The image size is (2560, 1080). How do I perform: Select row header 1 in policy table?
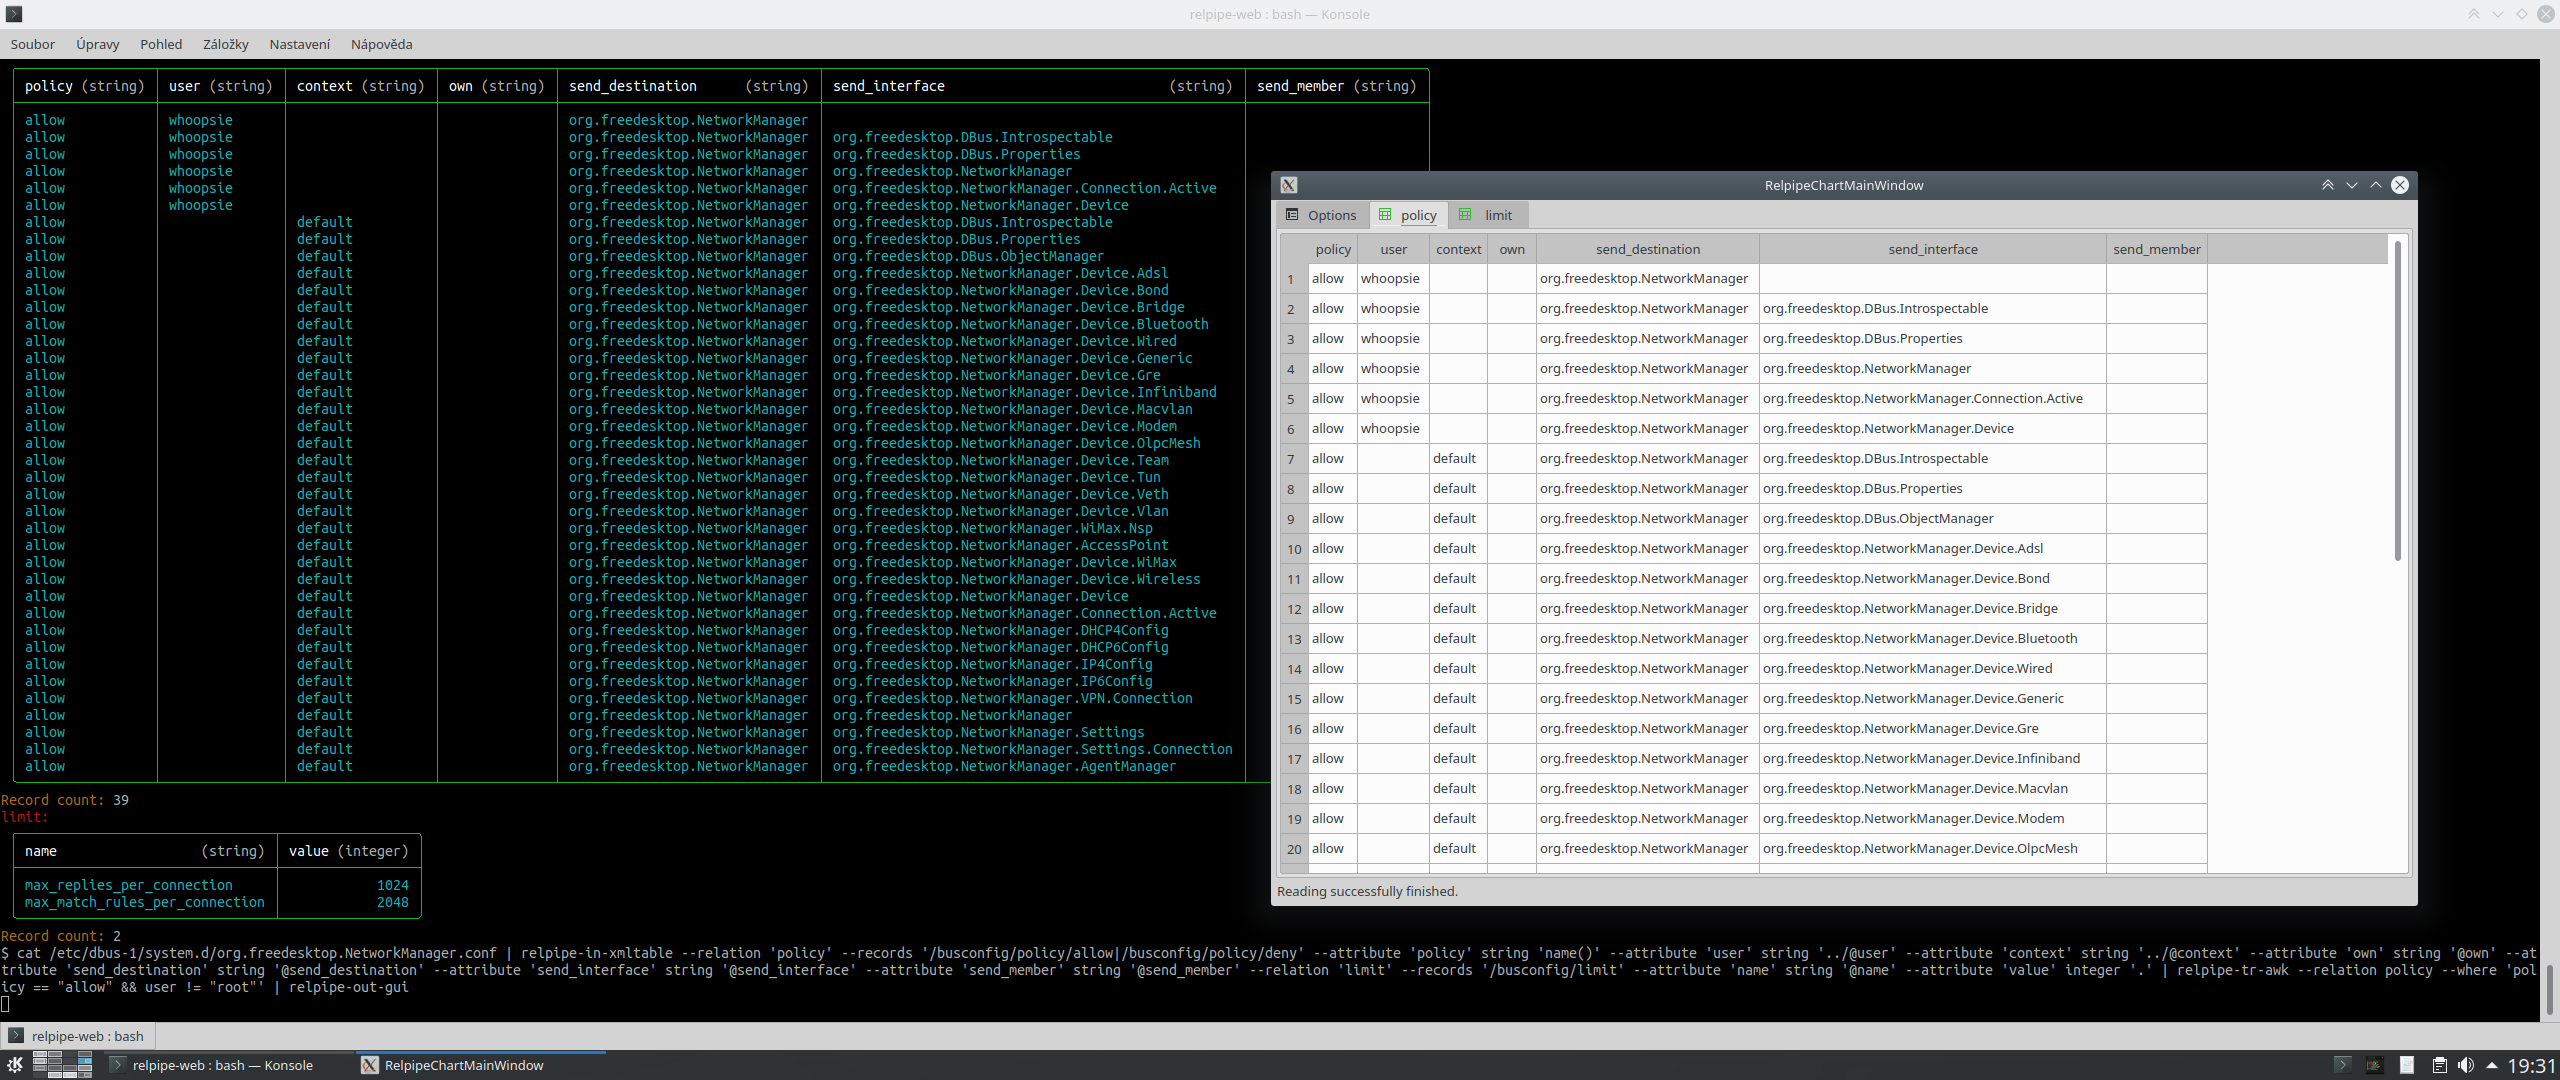coord(1294,279)
